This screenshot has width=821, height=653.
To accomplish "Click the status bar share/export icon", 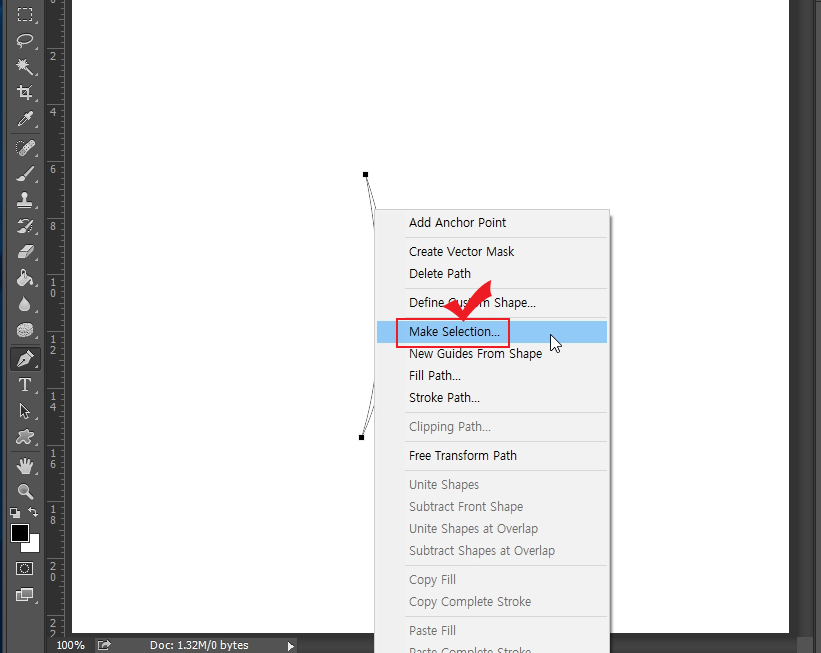I will (104, 645).
